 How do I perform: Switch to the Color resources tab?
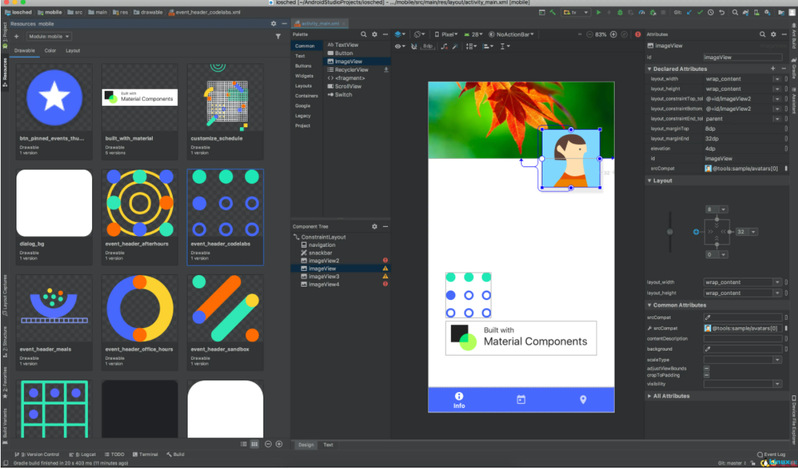tap(50, 50)
